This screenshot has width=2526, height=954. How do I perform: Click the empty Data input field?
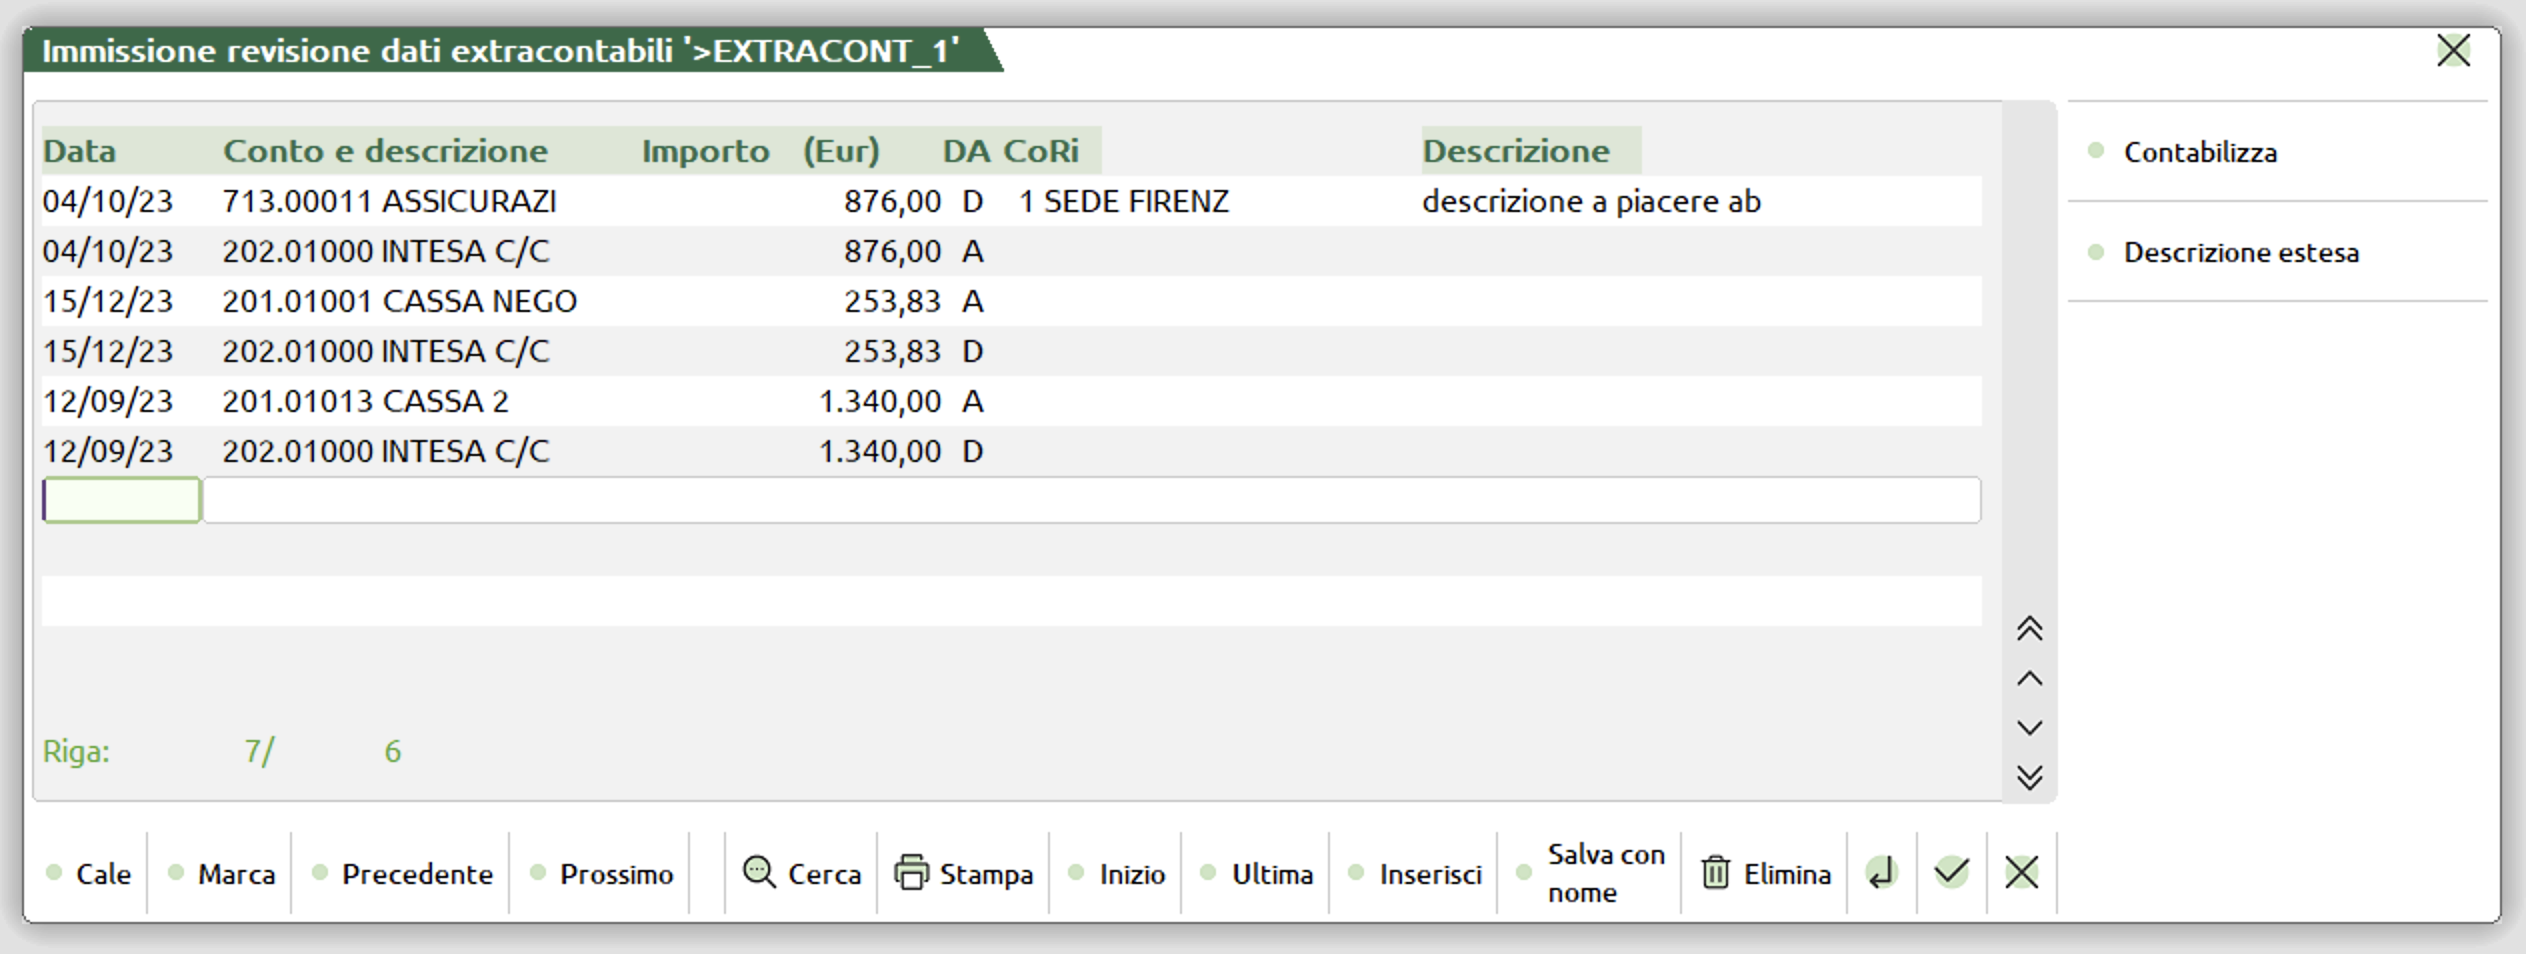[121, 500]
